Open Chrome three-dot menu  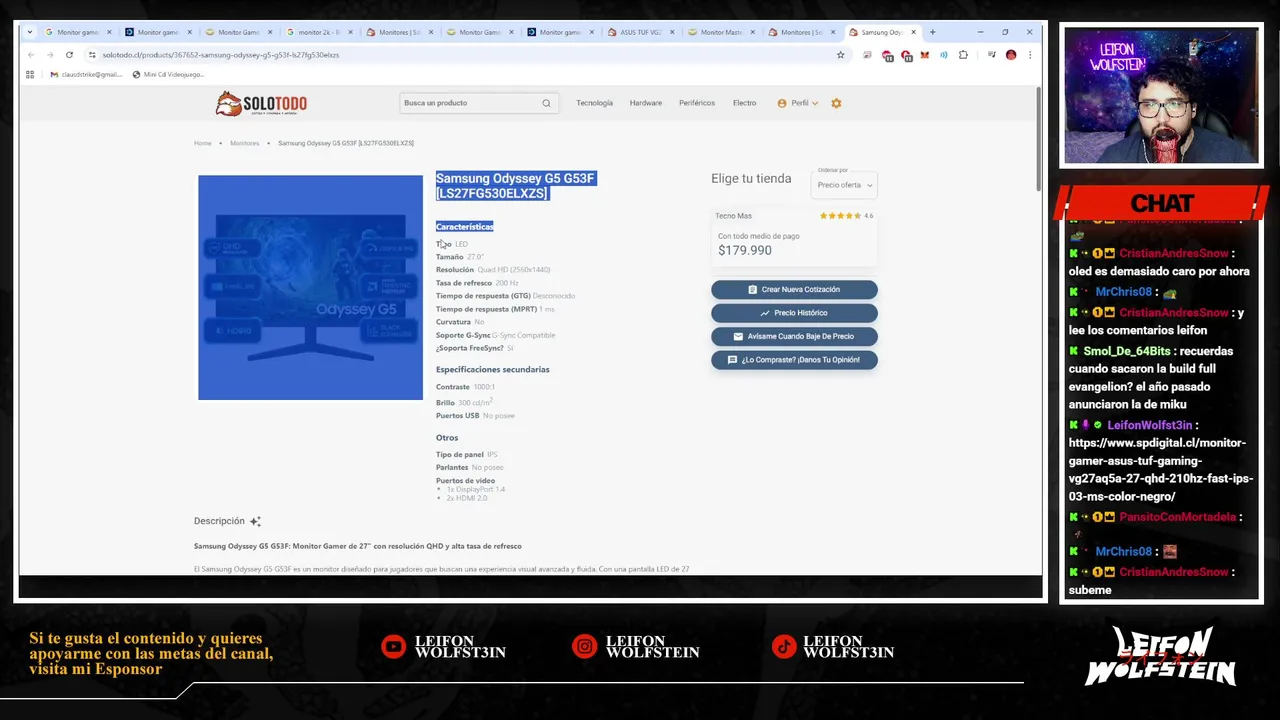click(x=1030, y=55)
